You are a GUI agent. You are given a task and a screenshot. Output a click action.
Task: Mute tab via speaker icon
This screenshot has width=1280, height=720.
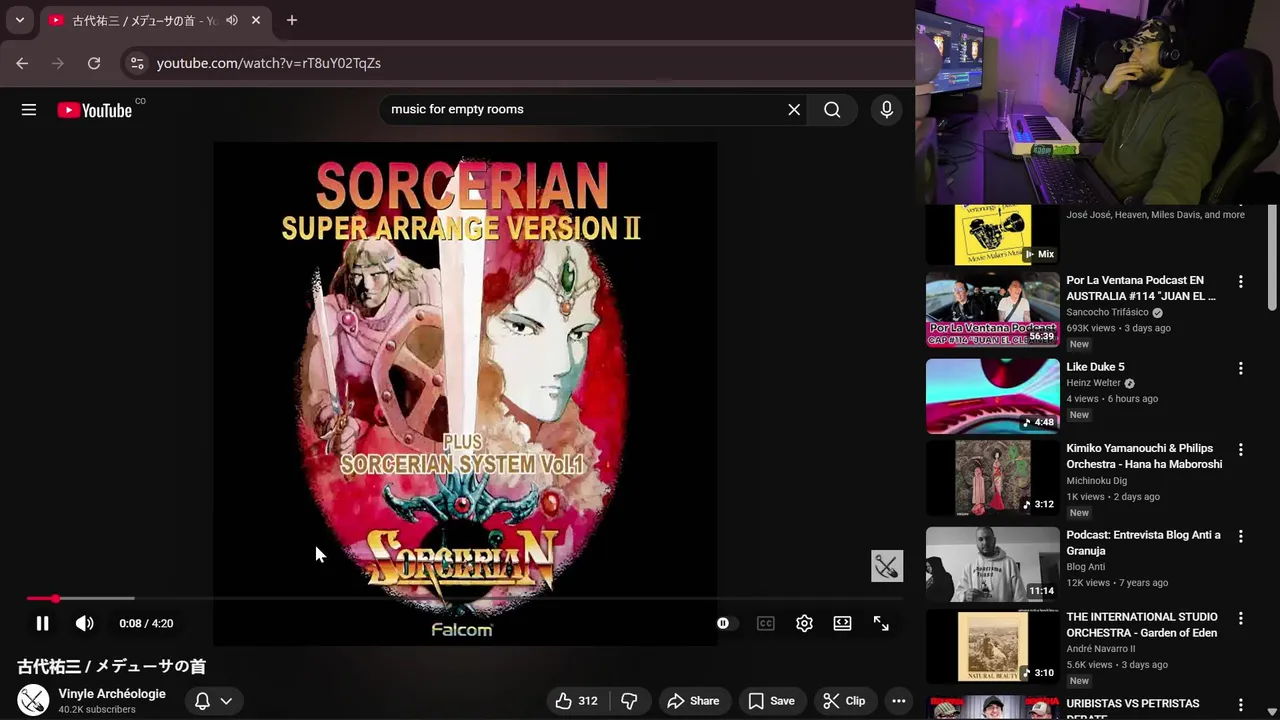point(232,20)
